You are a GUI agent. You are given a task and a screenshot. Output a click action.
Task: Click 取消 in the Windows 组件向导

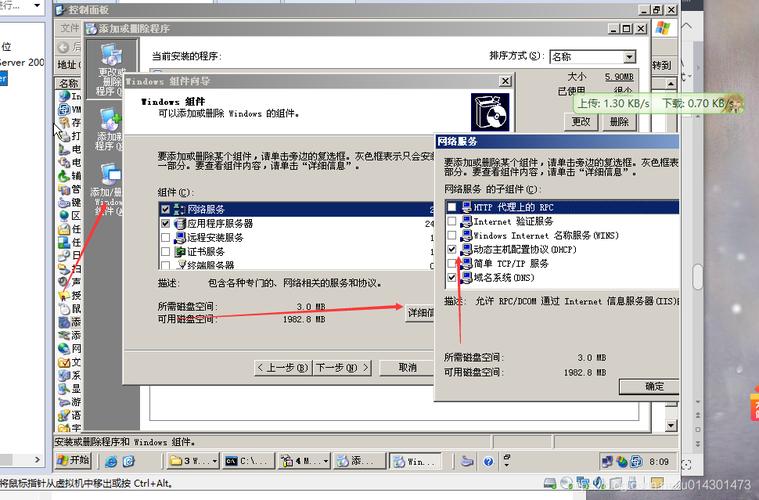click(406, 368)
